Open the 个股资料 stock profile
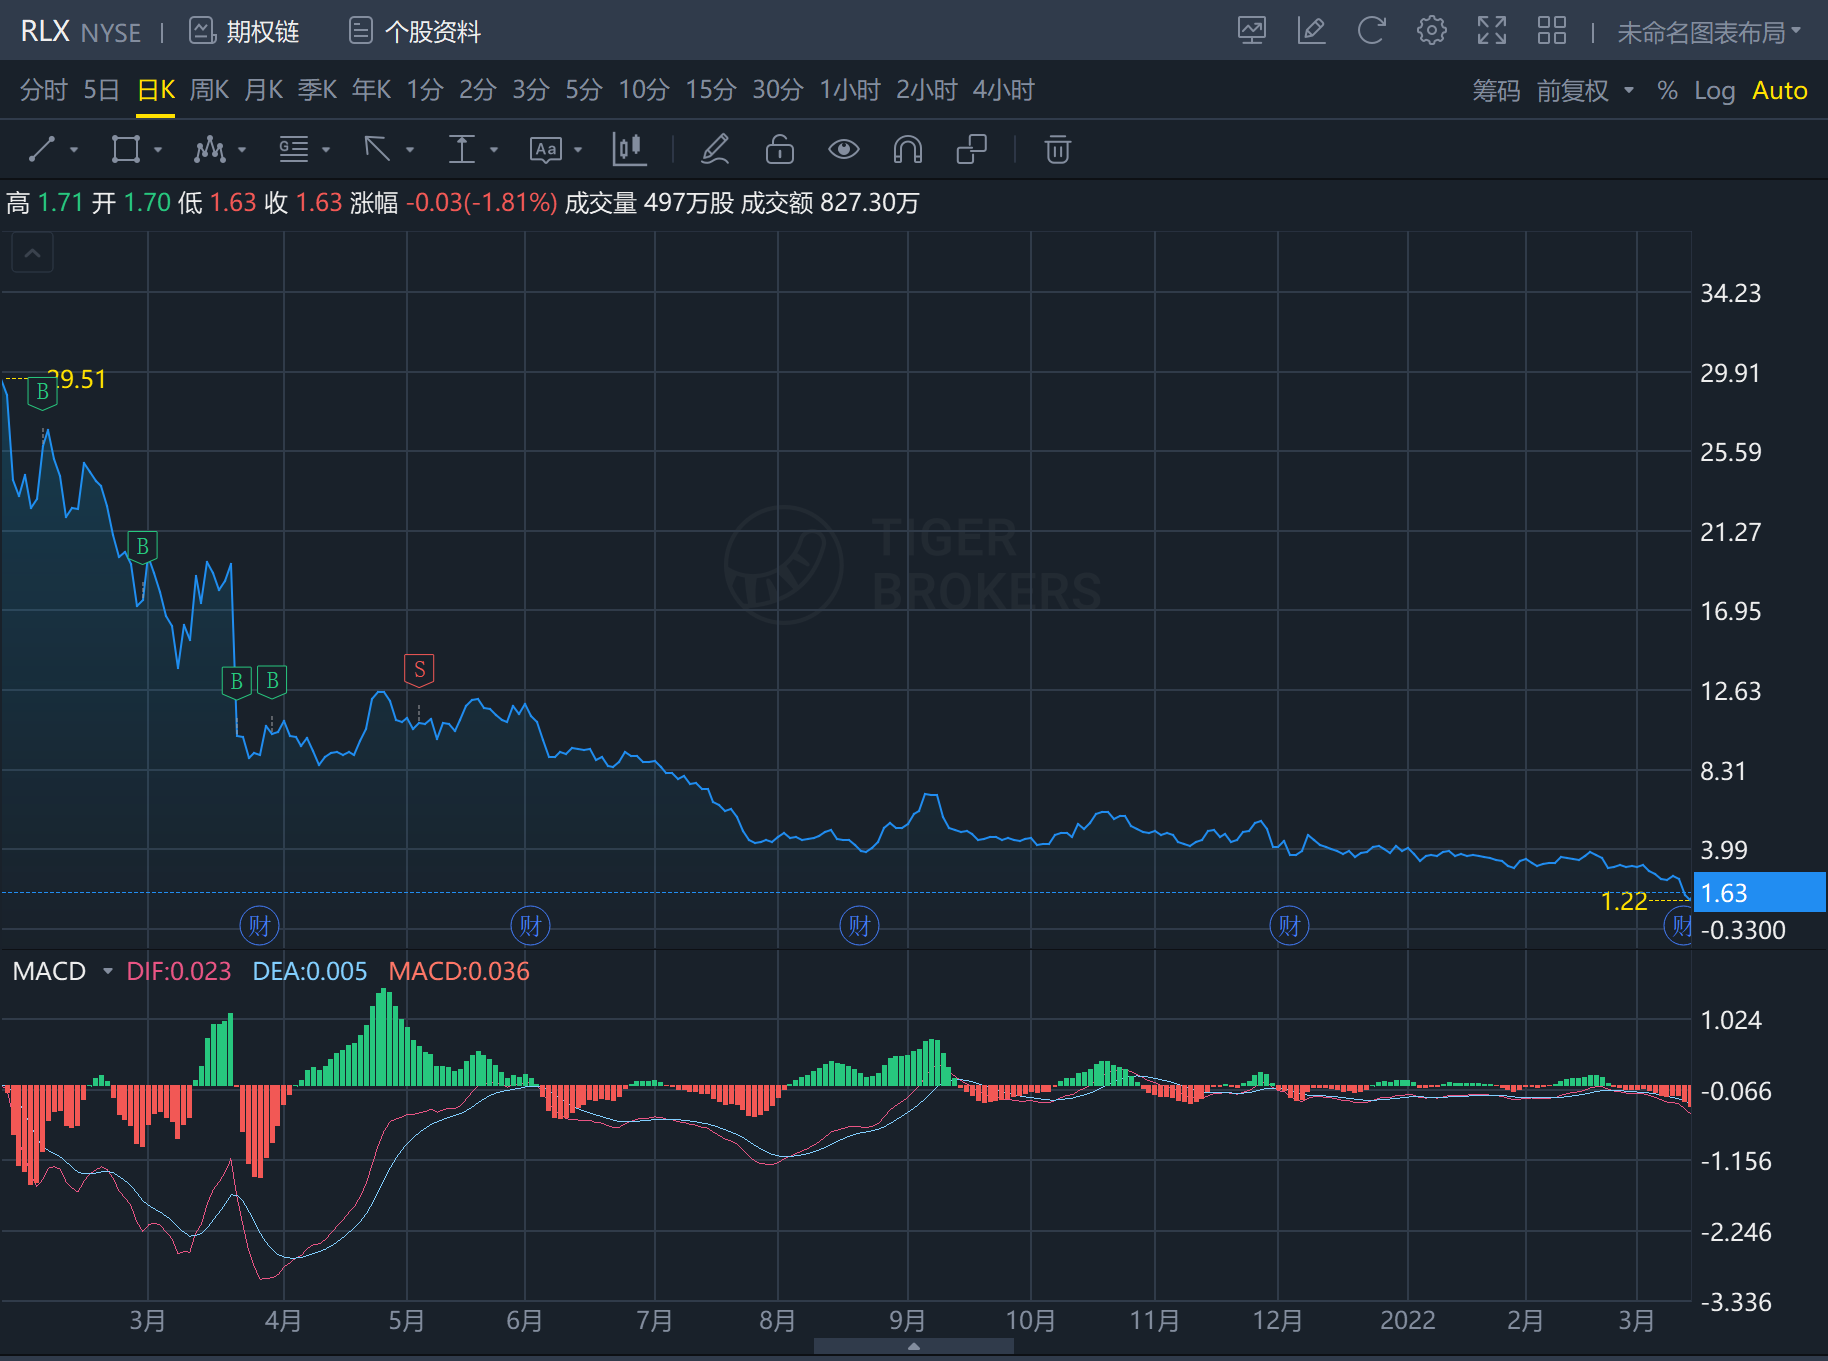Screen dimensions: 1828x1361 415,32
